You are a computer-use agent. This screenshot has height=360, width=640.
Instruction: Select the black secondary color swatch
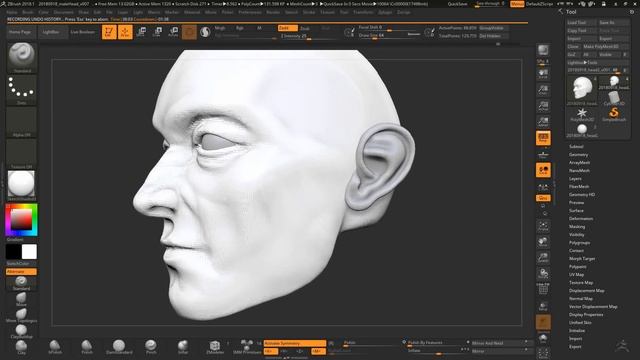tap(13, 252)
